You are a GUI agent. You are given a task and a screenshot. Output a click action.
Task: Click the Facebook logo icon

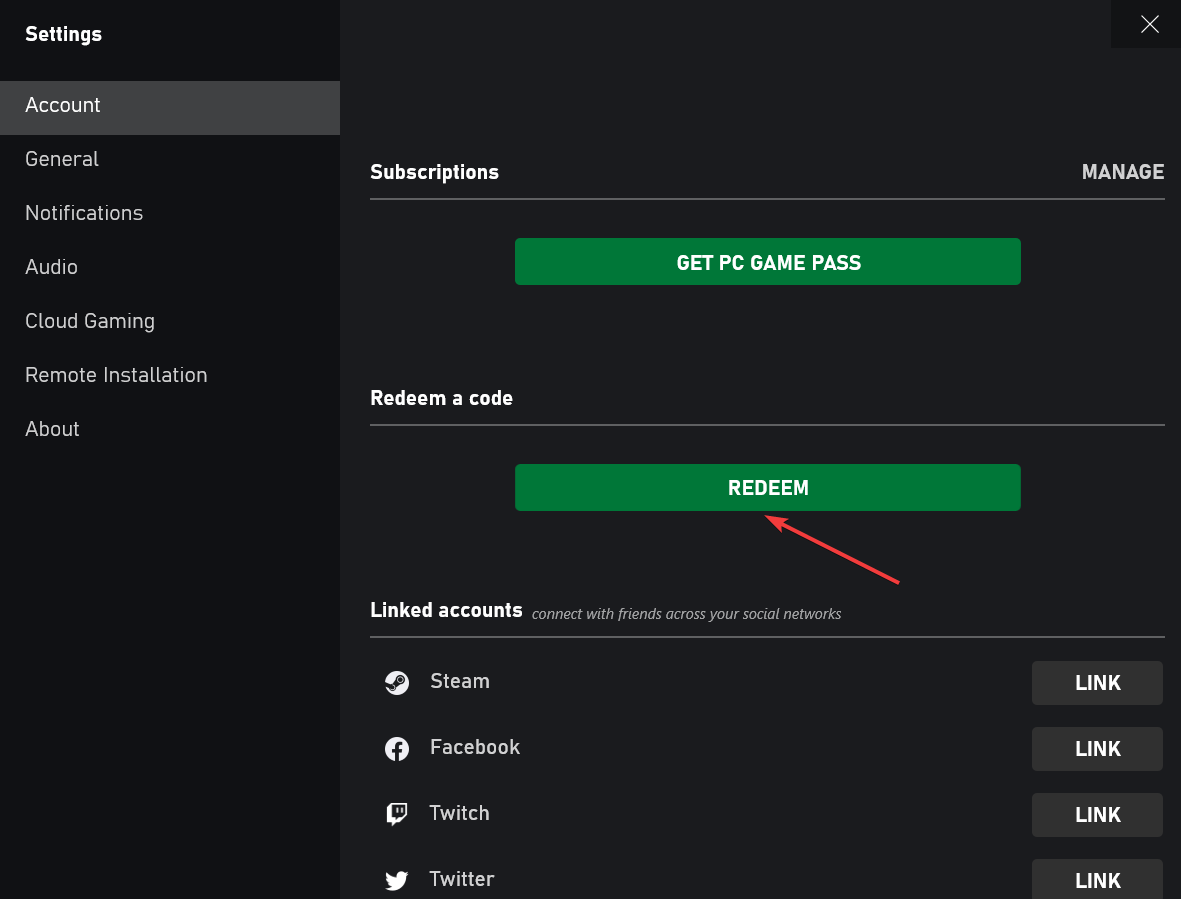click(397, 748)
